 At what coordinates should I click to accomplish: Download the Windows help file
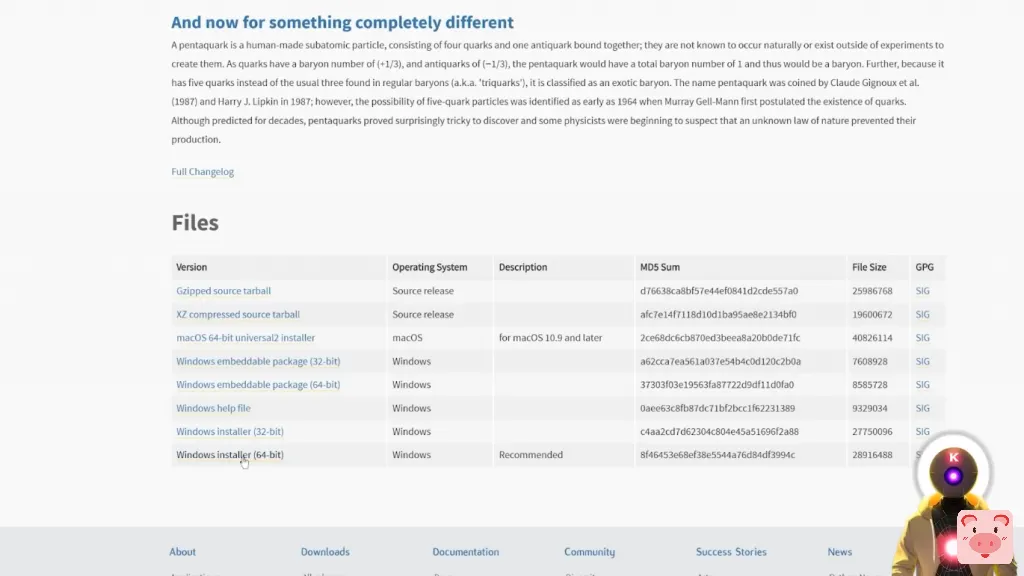(213, 408)
